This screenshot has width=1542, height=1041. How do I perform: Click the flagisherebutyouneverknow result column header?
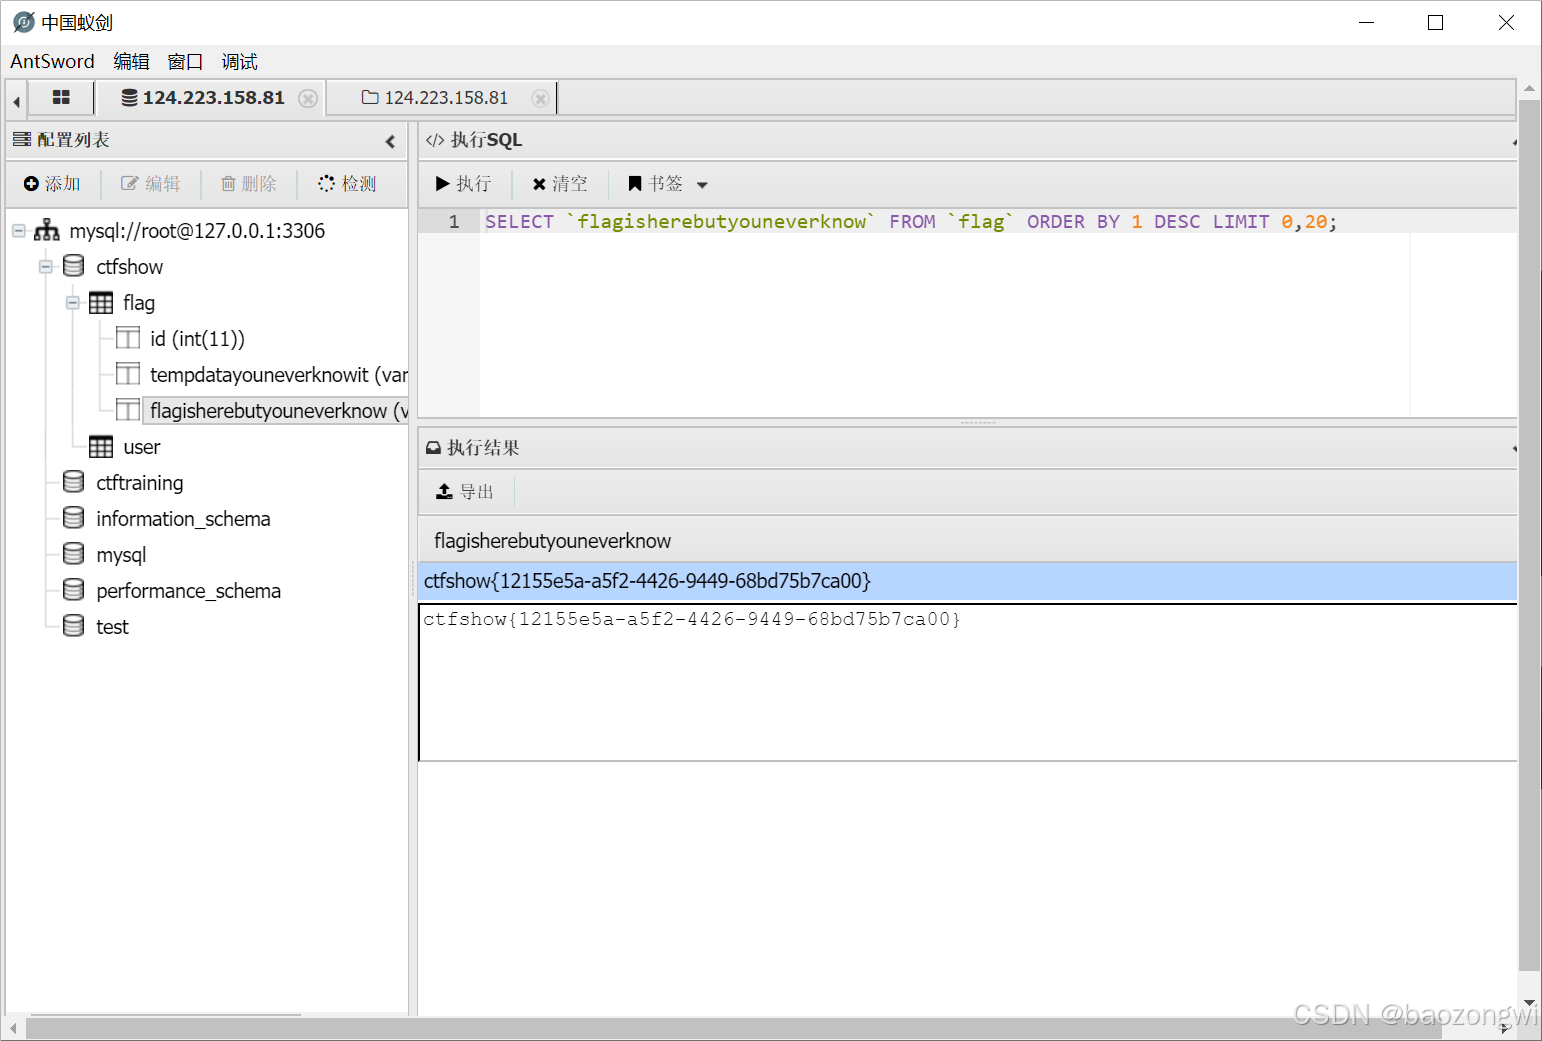click(x=552, y=540)
